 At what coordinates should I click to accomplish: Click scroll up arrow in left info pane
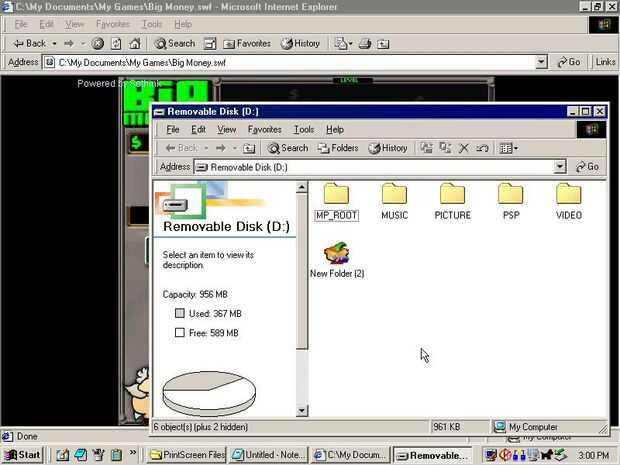[302, 187]
